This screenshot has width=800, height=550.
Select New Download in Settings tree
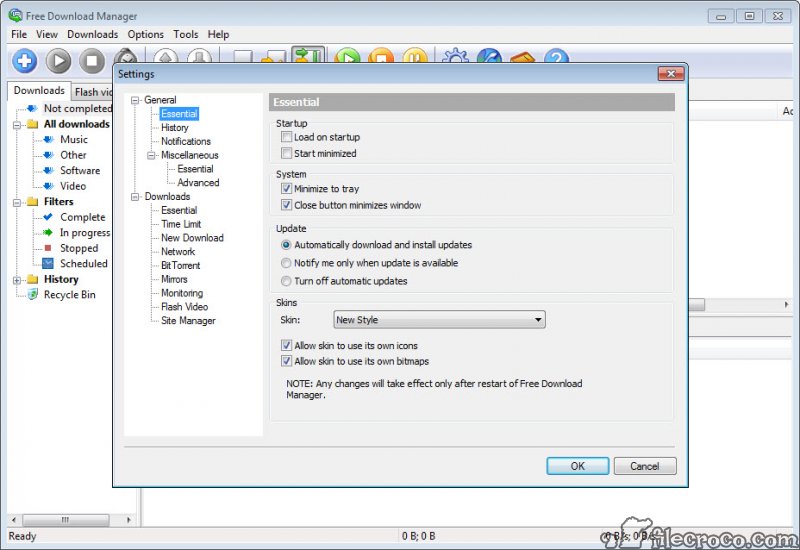pos(192,238)
